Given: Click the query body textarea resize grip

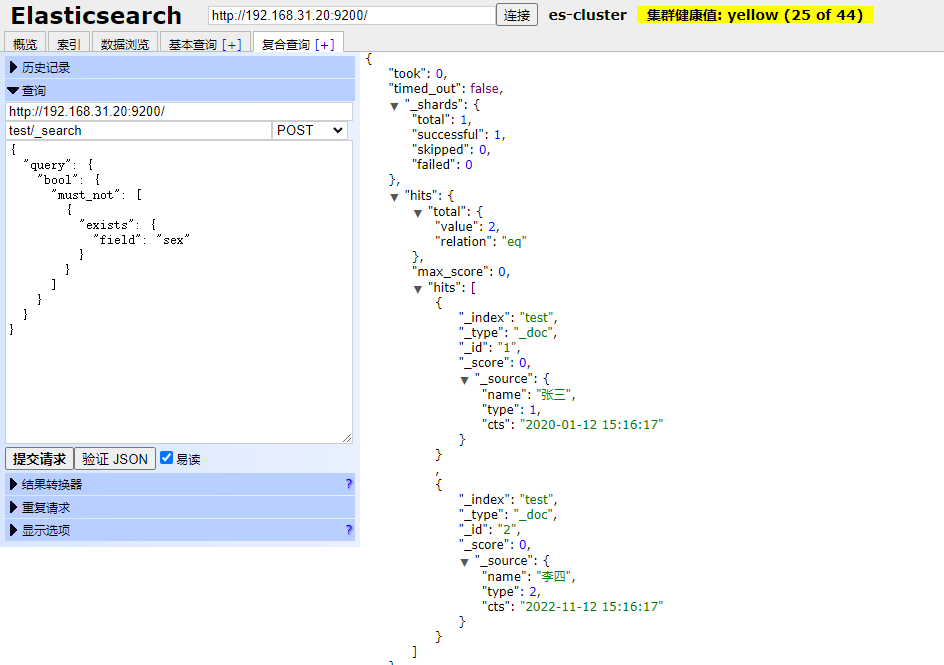Looking at the screenshot, I should [x=347, y=438].
